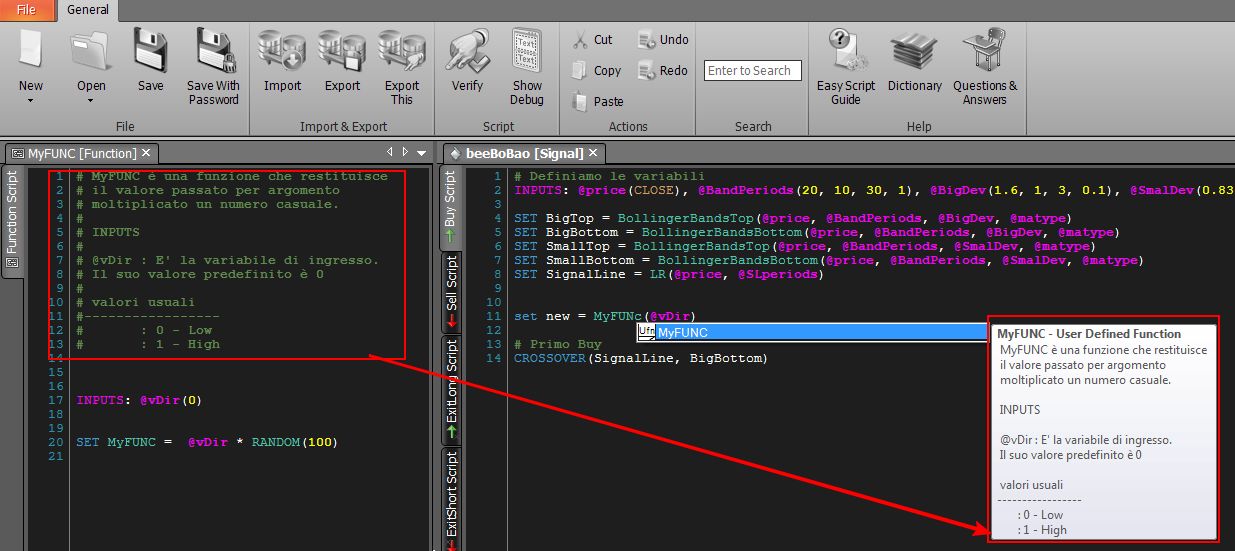Click the Undo action button
Screen dimensions: 1235x551
[x=663, y=40]
